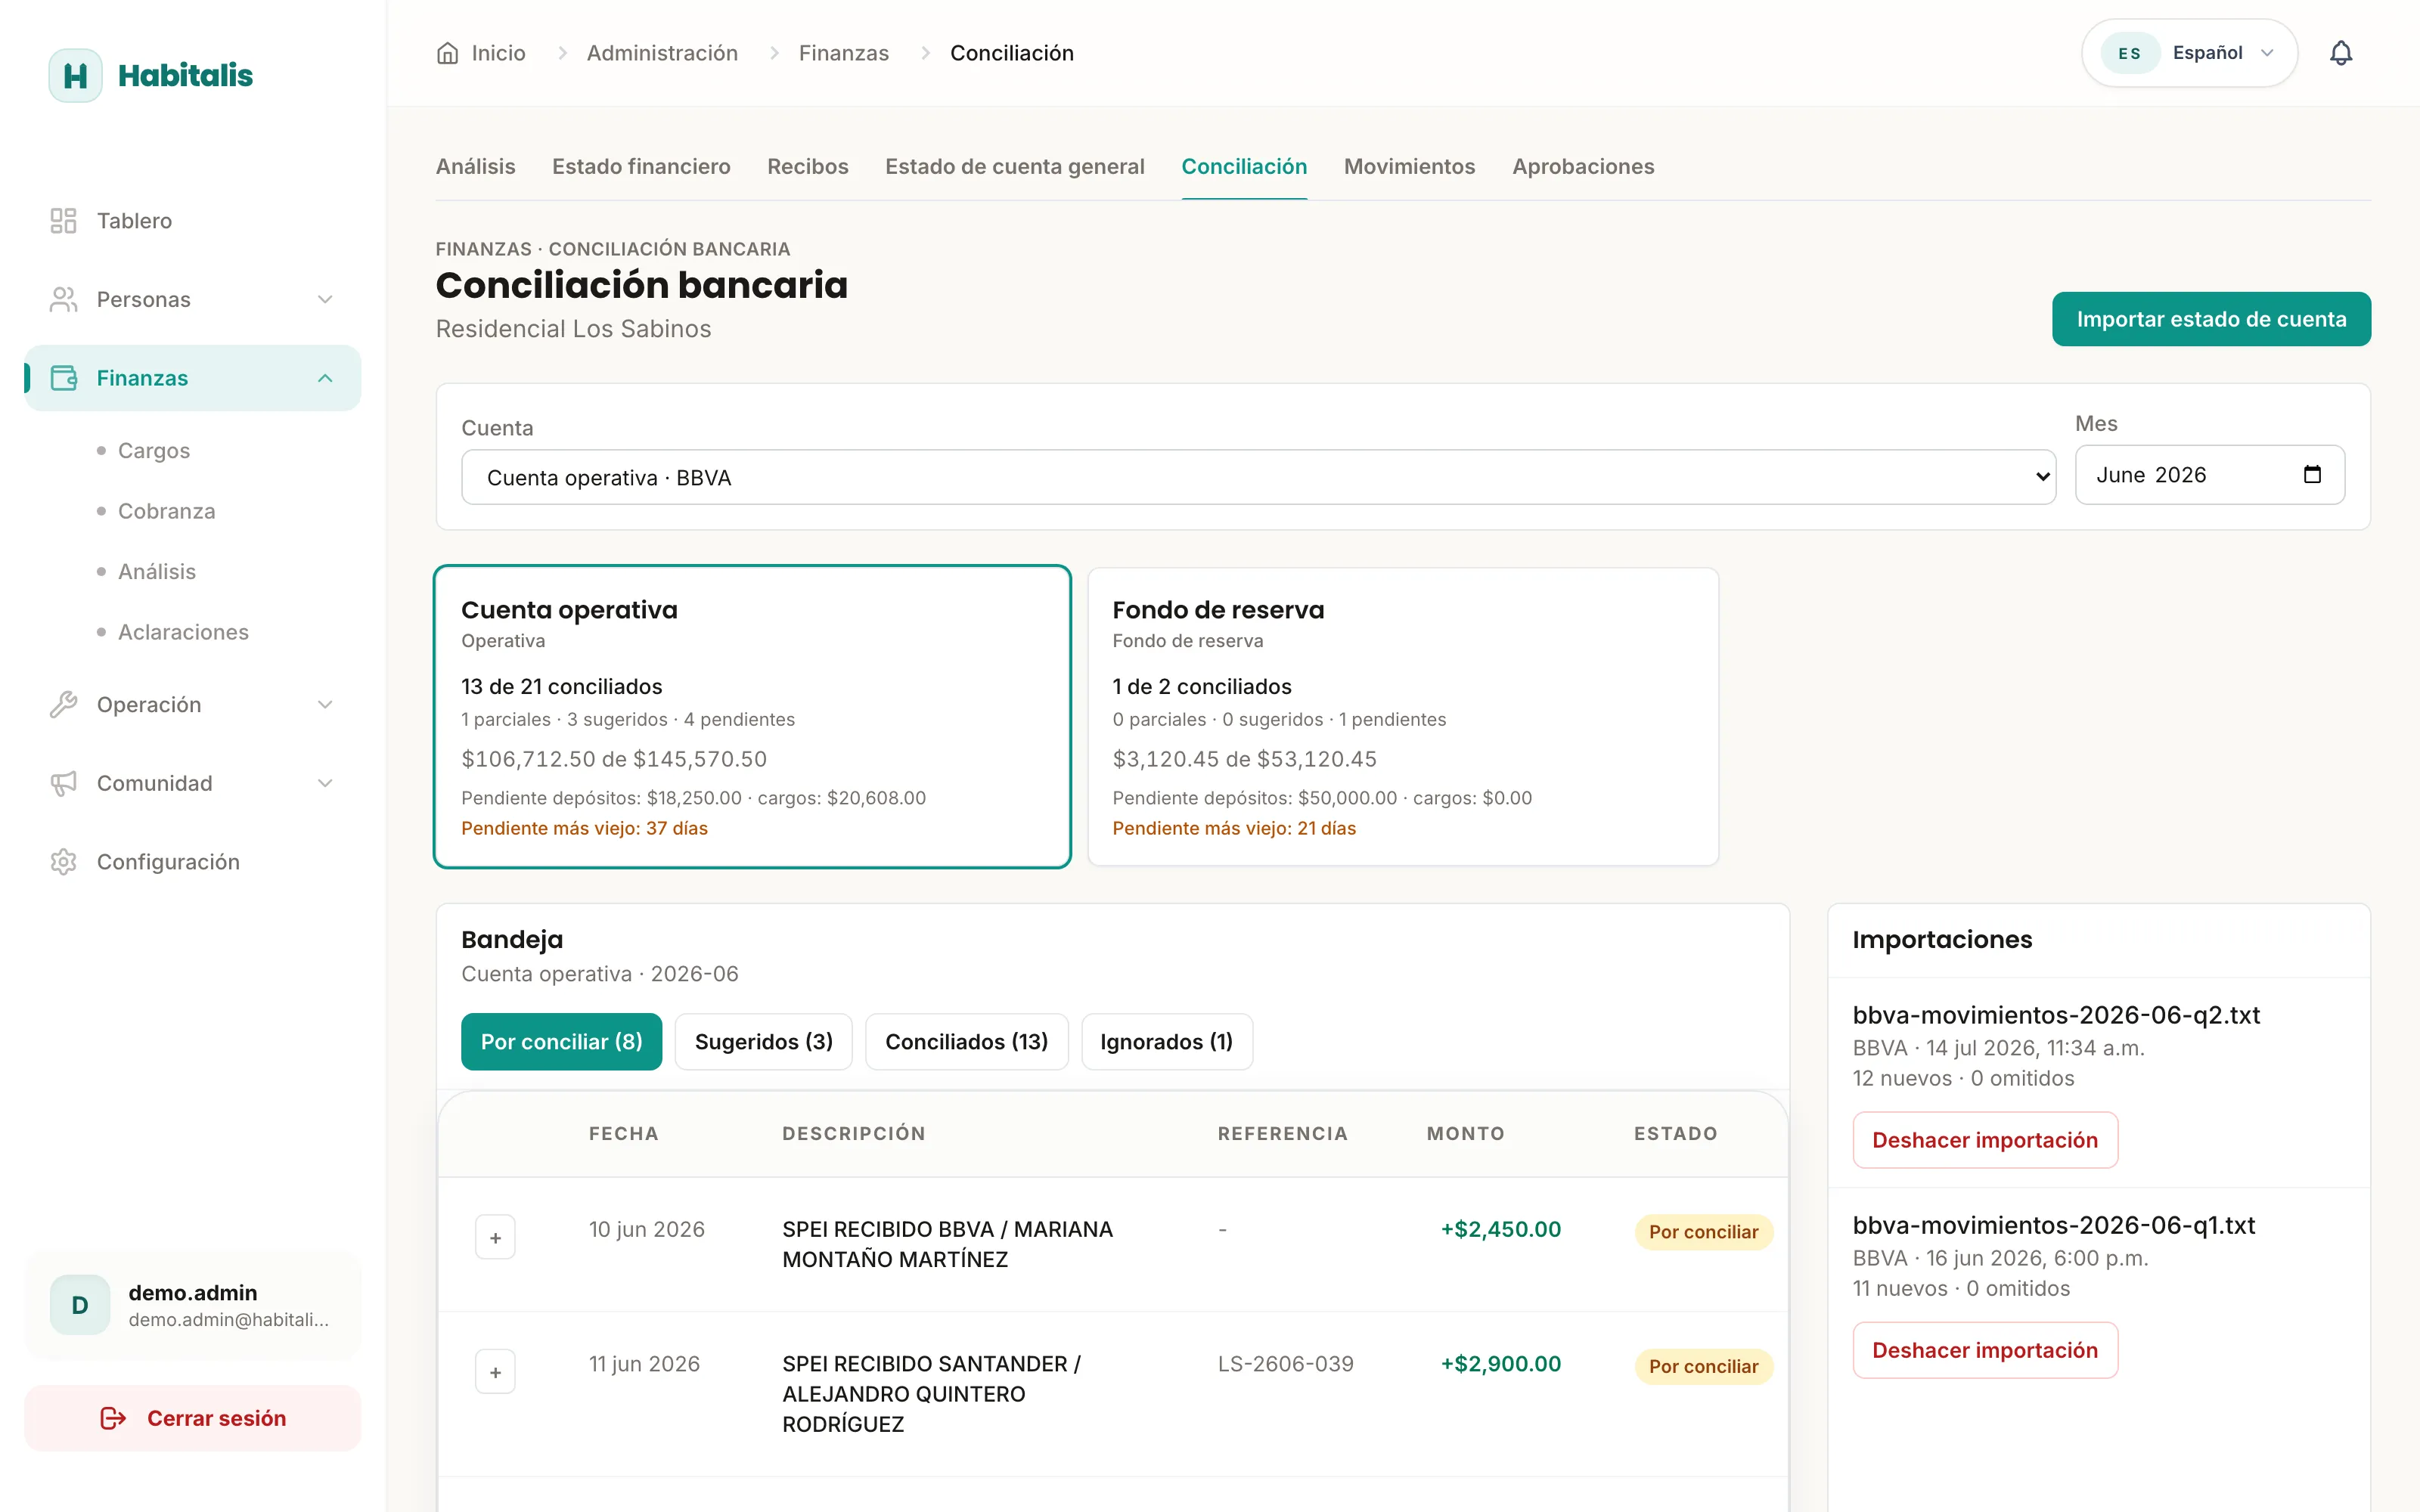Click the Configuración gear icon
The height and width of the screenshot is (1512, 2420).
63,862
